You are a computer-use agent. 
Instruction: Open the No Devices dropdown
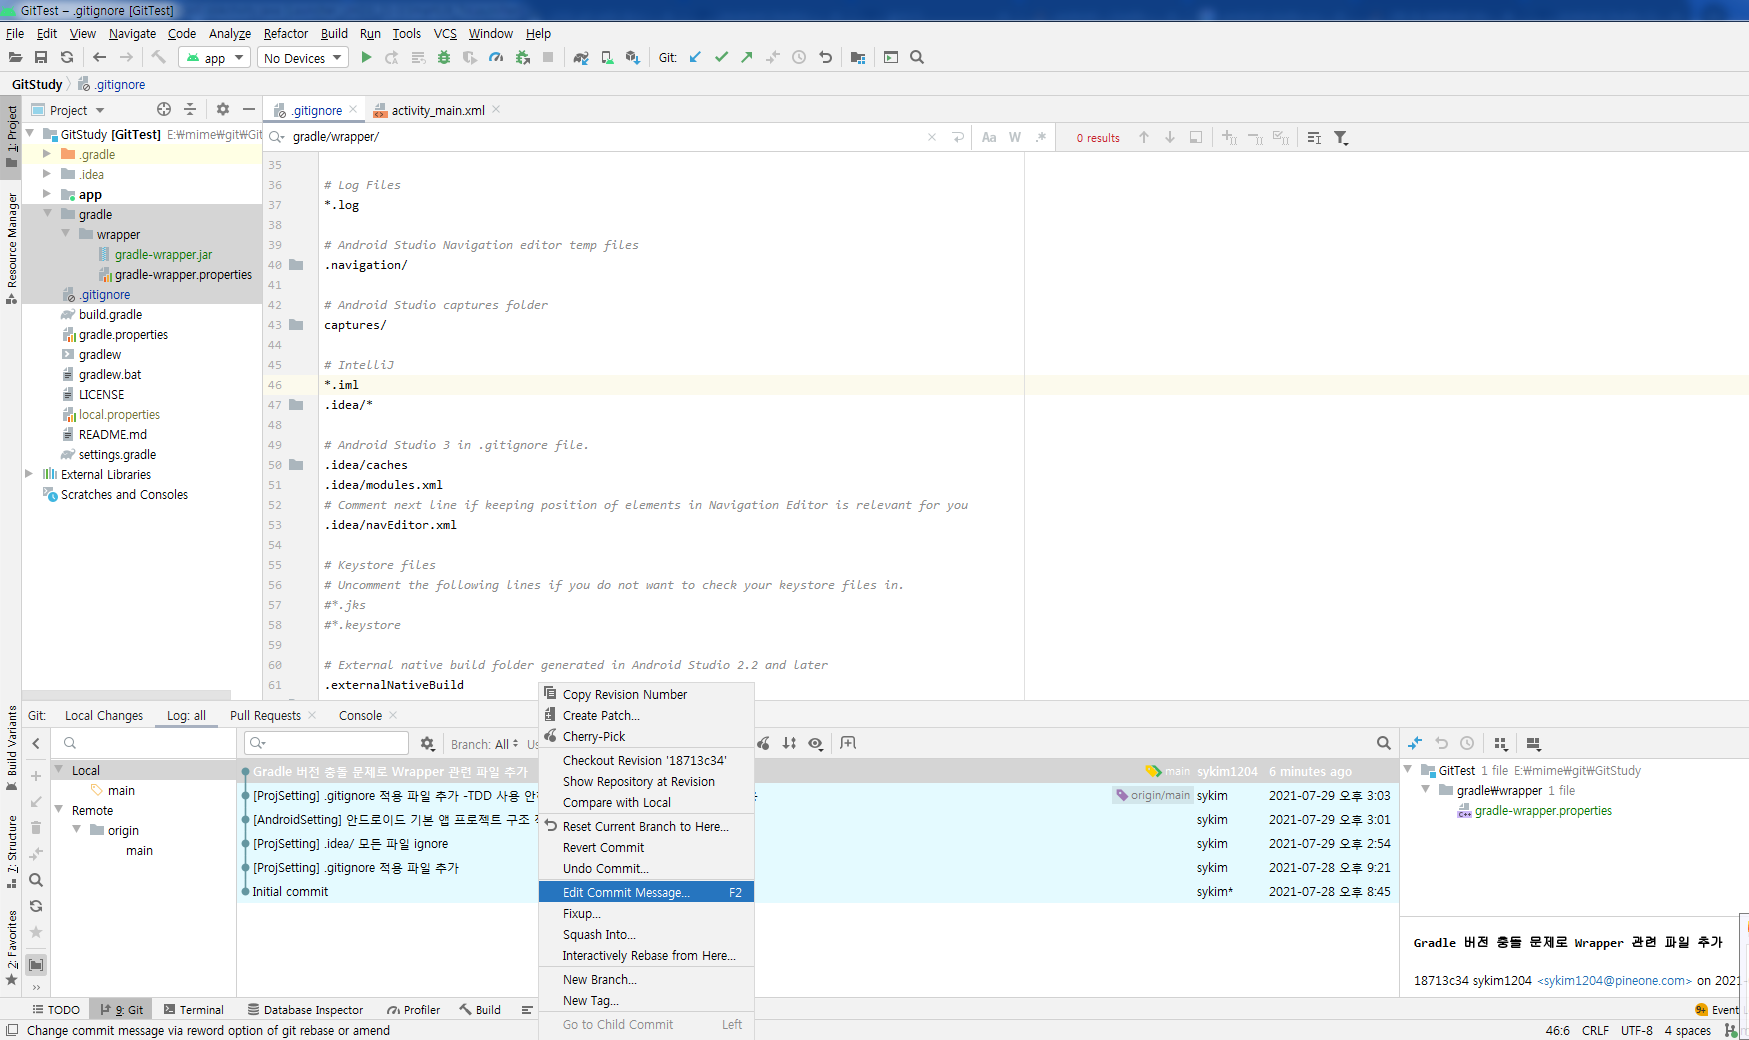[x=302, y=58]
